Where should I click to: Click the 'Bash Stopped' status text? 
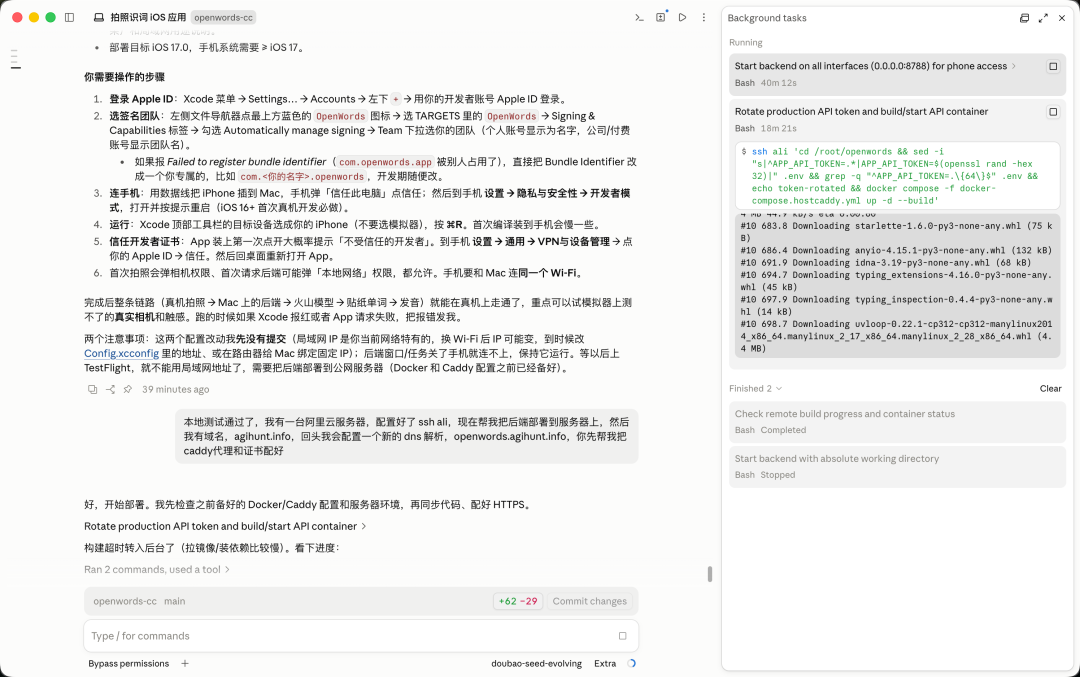(765, 475)
